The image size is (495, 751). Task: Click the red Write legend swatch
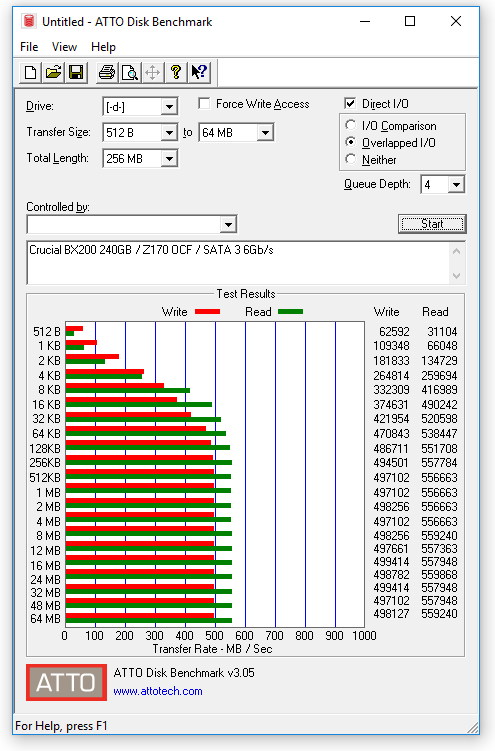coord(207,312)
